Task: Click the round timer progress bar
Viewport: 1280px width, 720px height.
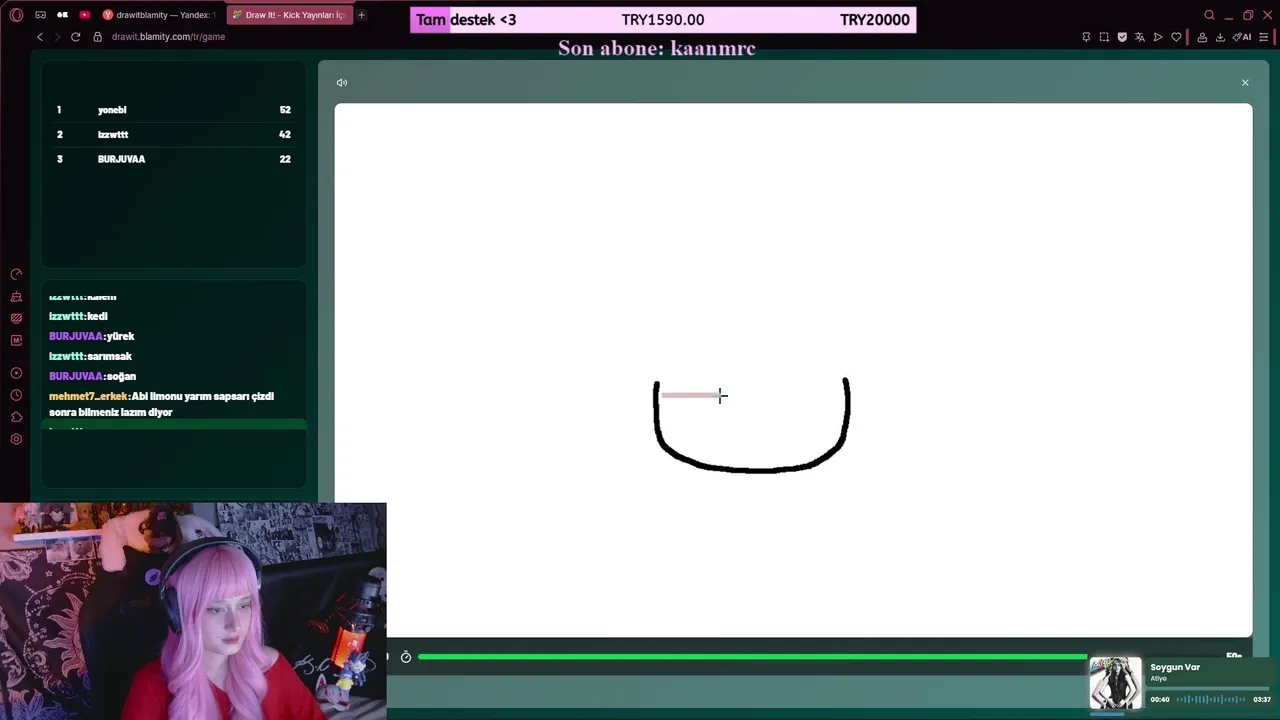Action: 752,657
